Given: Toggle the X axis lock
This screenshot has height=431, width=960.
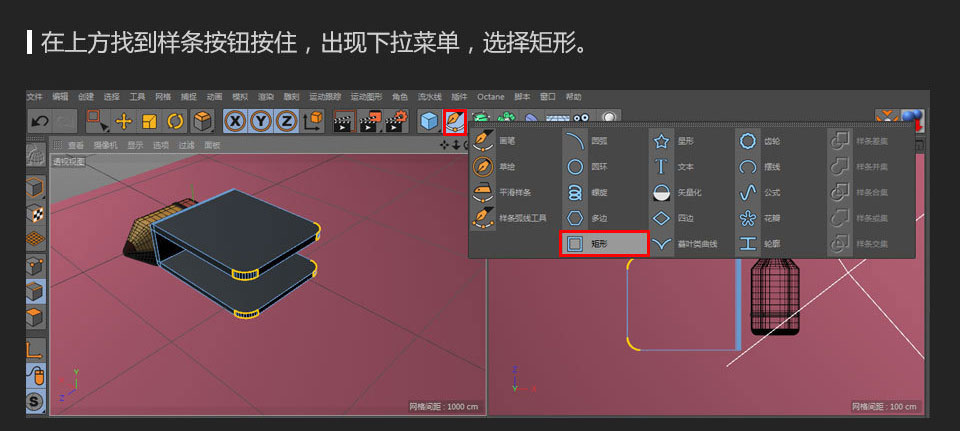Looking at the screenshot, I should (235, 121).
